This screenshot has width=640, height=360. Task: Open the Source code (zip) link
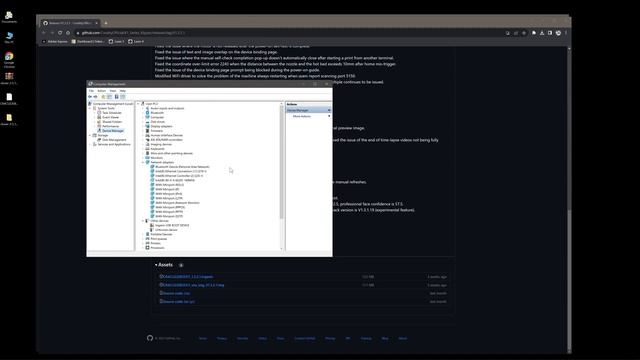click(176, 293)
